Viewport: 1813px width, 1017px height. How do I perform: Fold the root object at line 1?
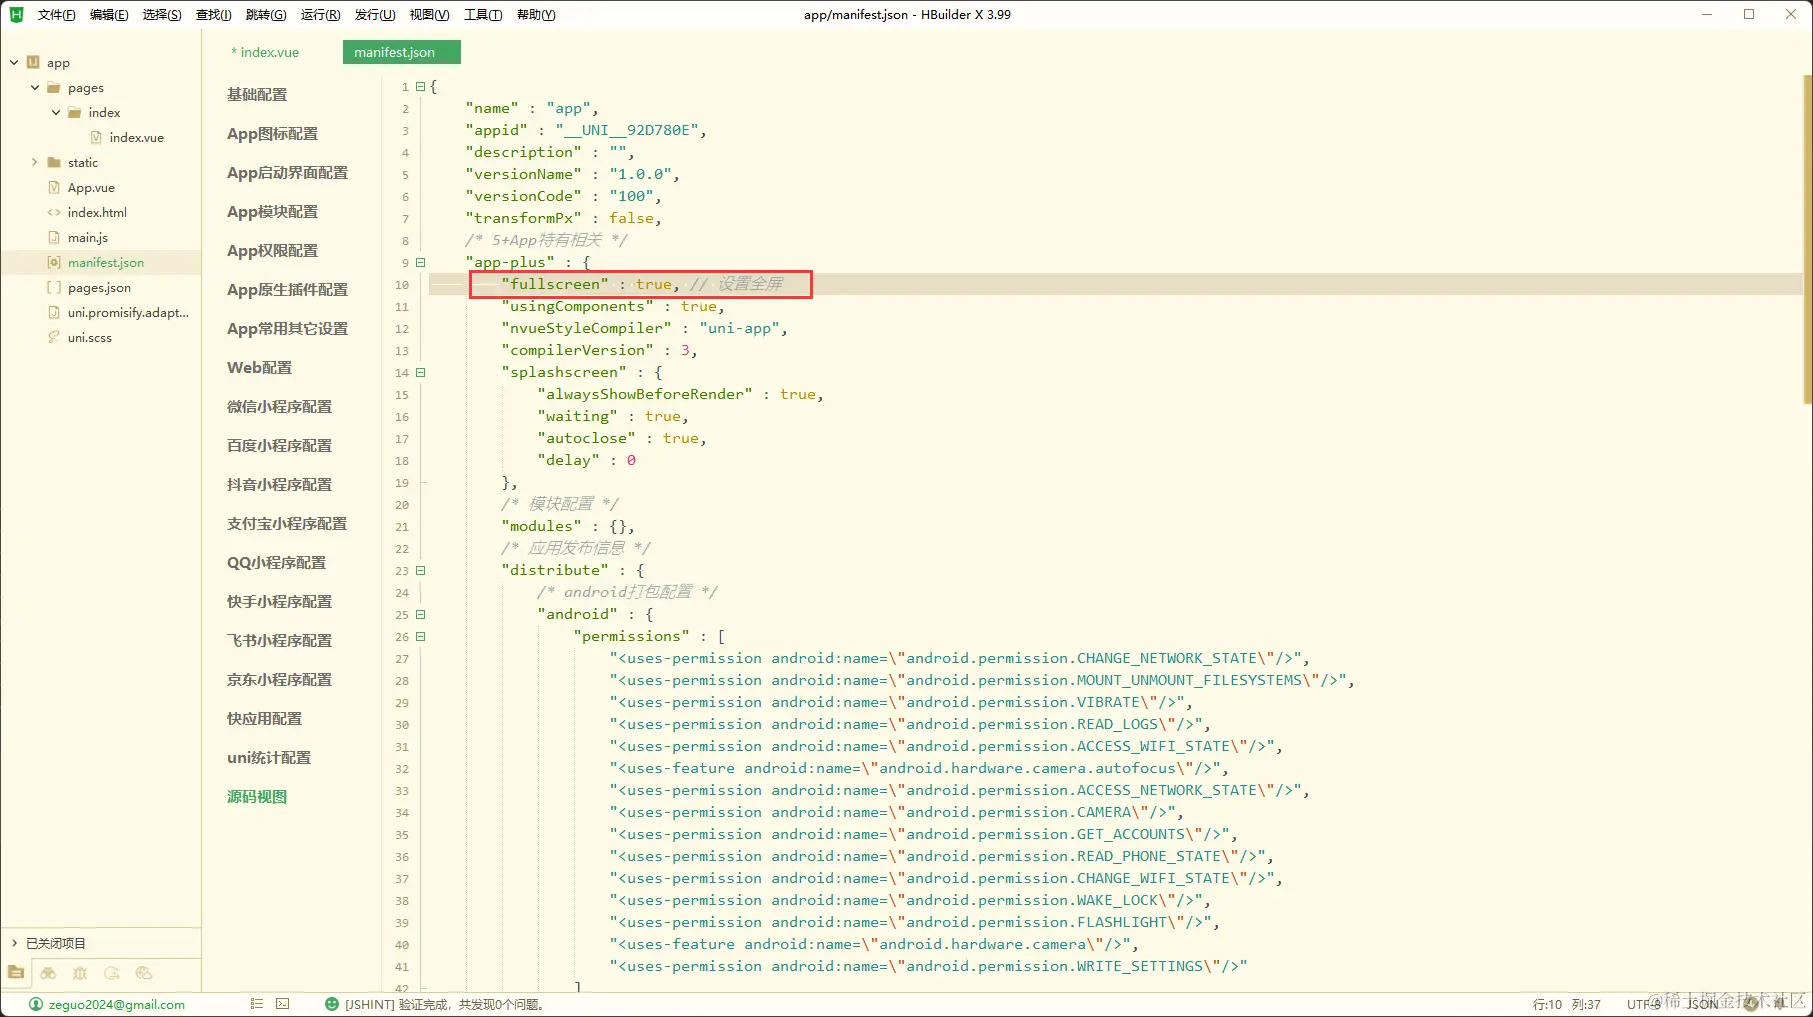421,87
